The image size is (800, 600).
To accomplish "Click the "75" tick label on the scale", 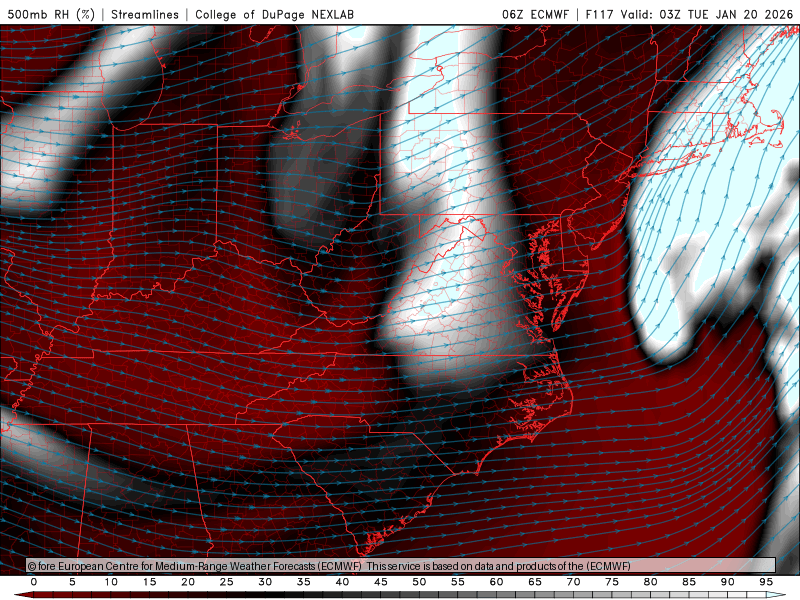I will [612, 582].
